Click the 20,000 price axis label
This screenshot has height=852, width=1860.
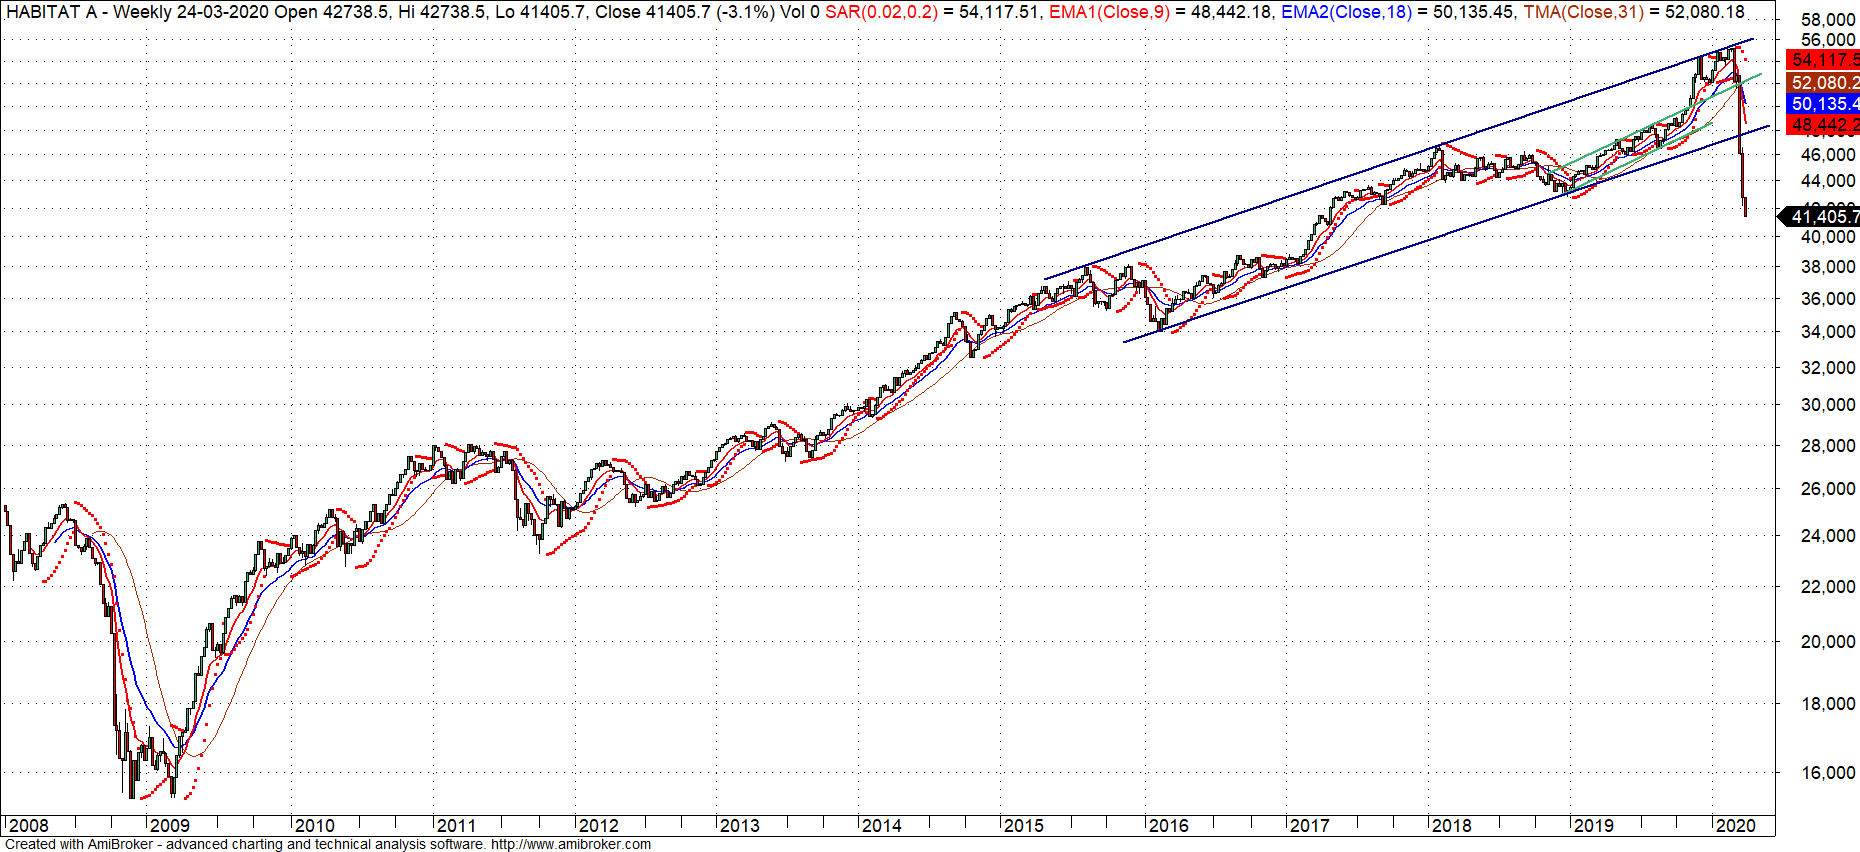click(x=1828, y=642)
